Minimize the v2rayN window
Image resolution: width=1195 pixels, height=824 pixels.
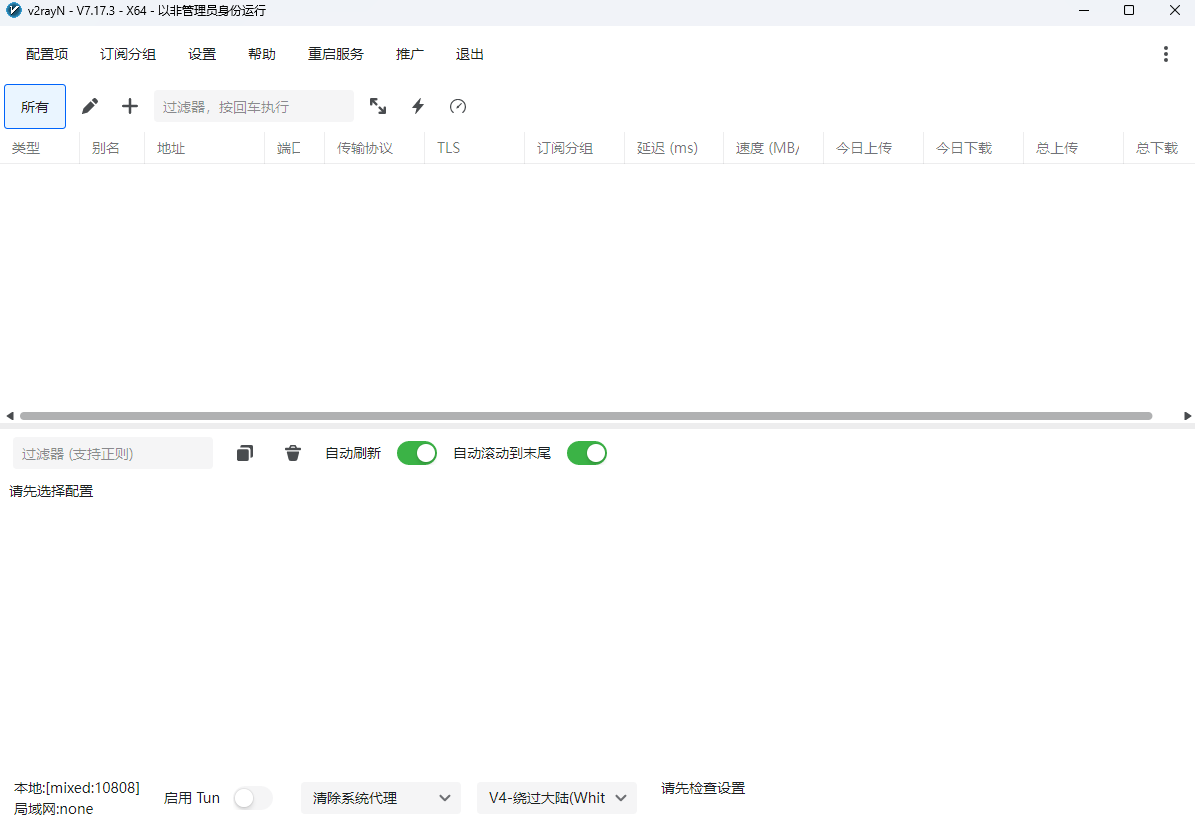pyautogui.click(x=1084, y=11)
